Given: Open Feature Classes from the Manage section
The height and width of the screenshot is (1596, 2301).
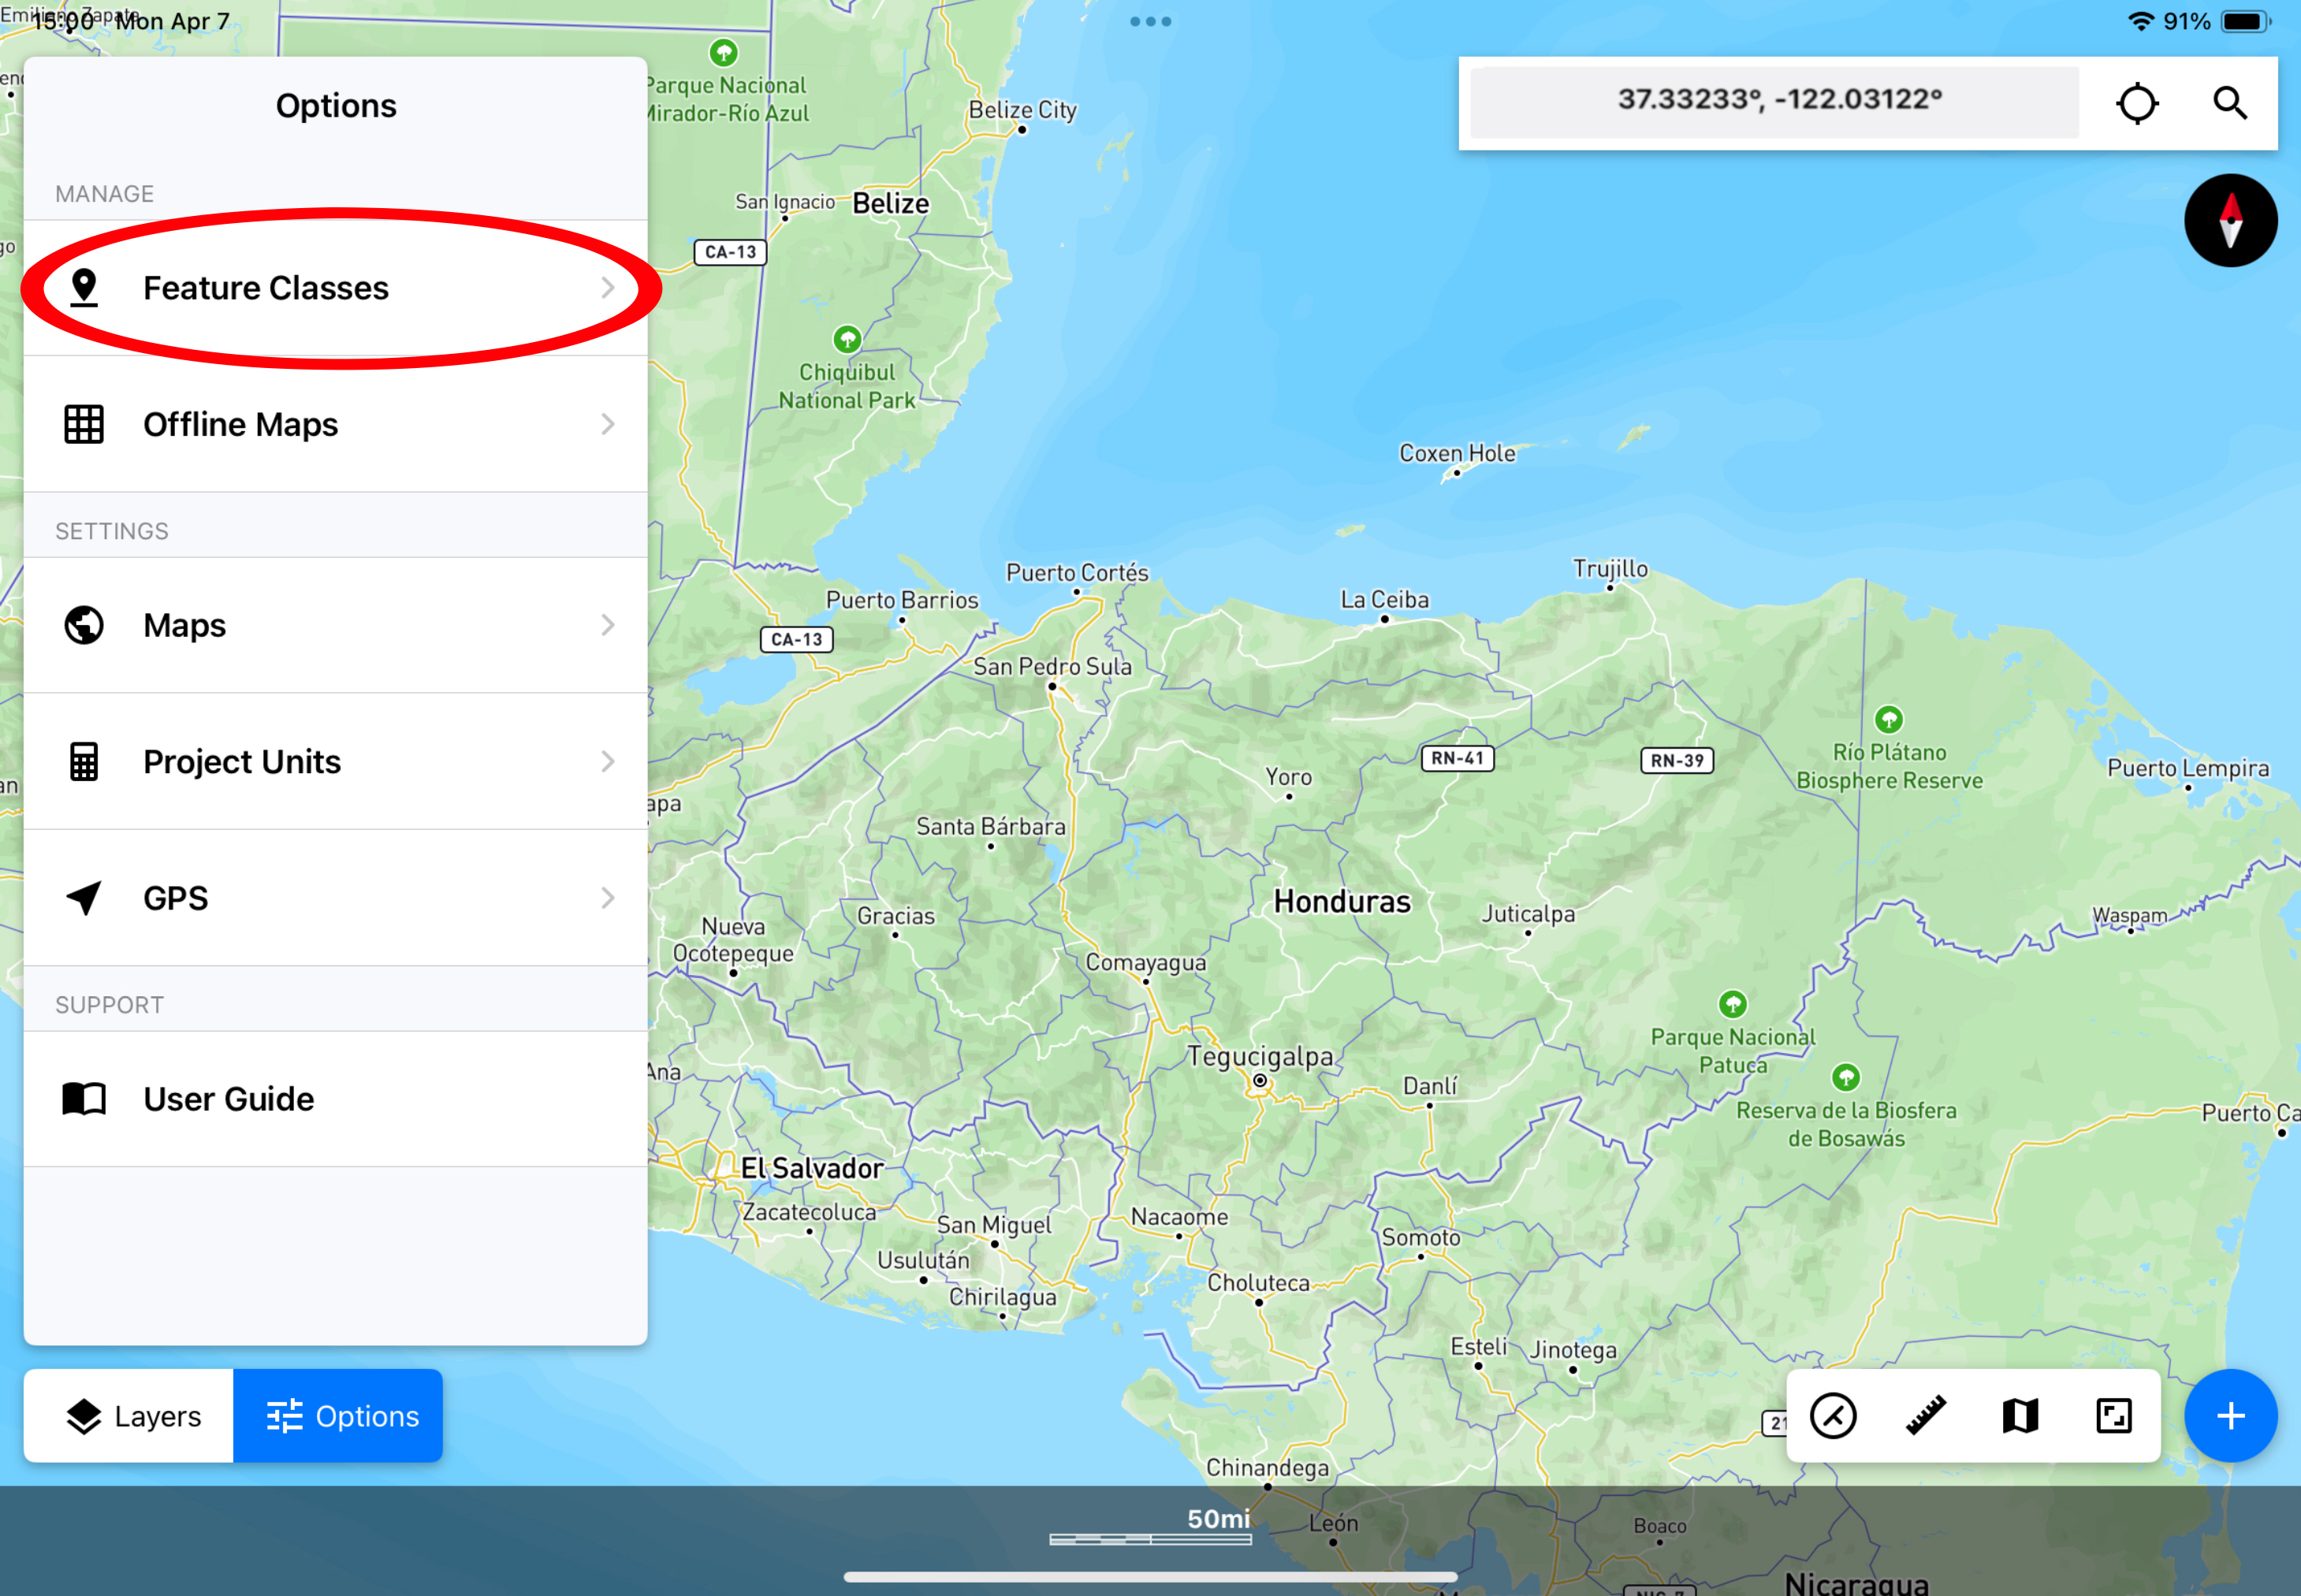Looking at the screenshot, I should point(335,288).
